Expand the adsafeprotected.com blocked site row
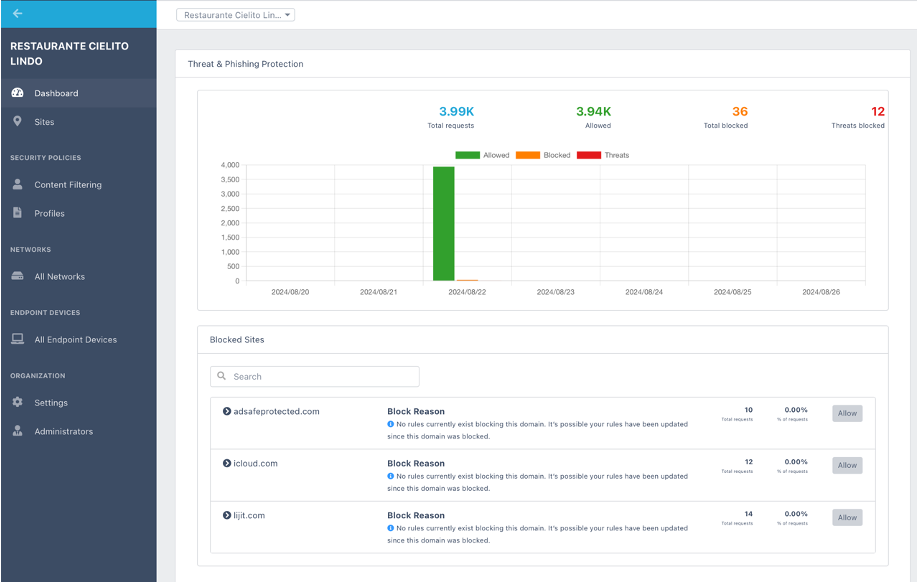Image resolution: width=918 pixels, height=583 pixels. pyautogui.click(x=227, y=411)
